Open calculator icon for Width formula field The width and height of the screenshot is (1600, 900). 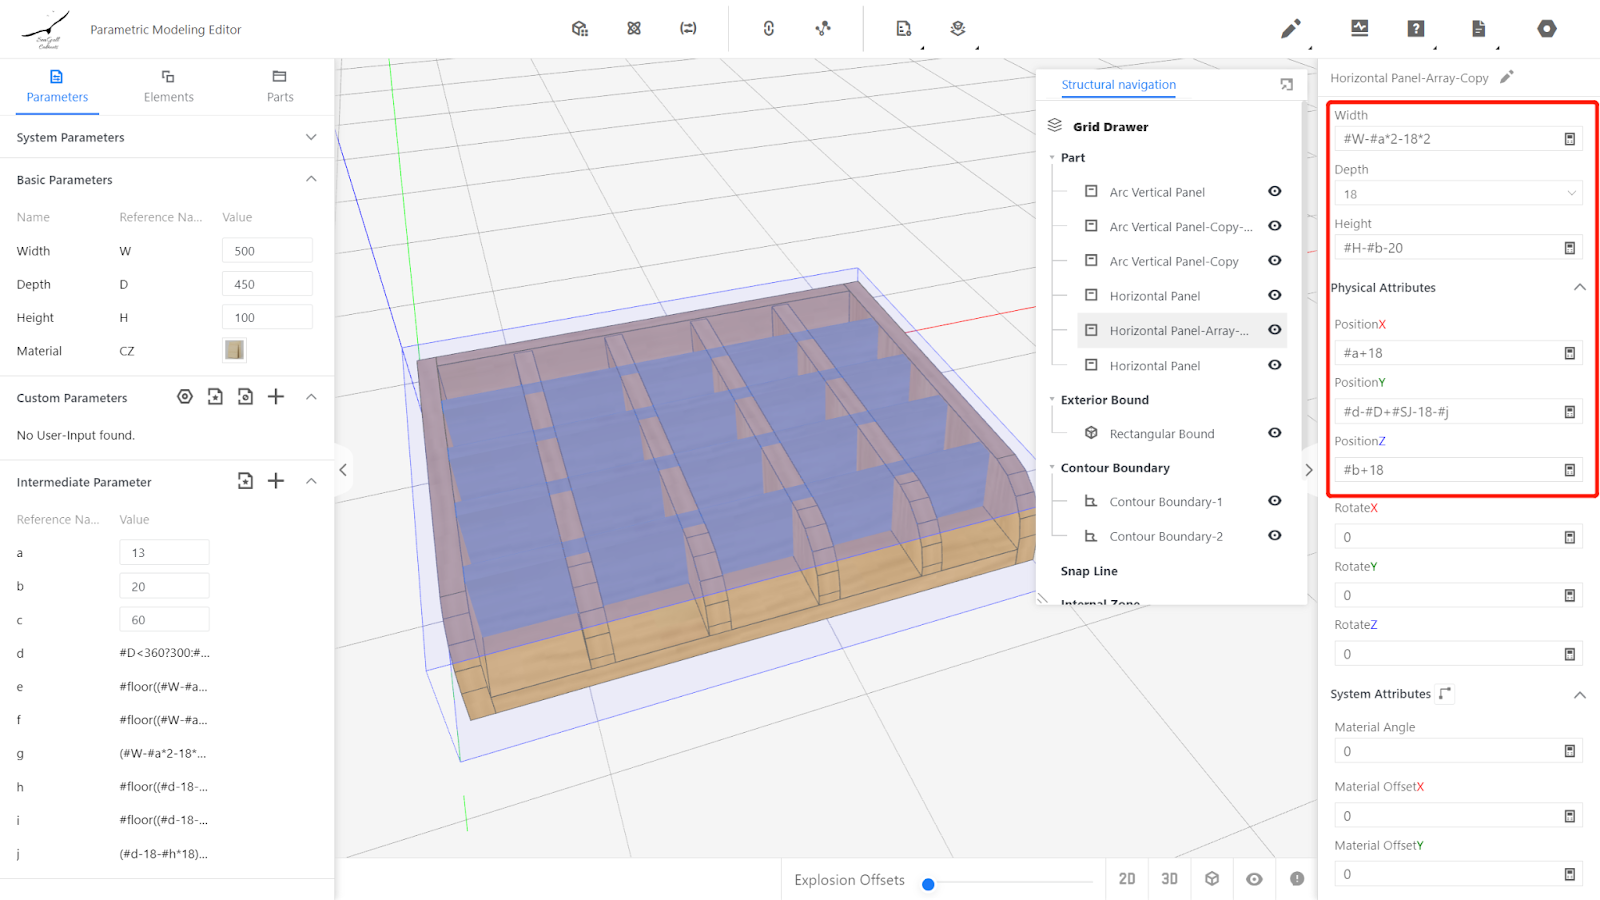point(1569,139)
